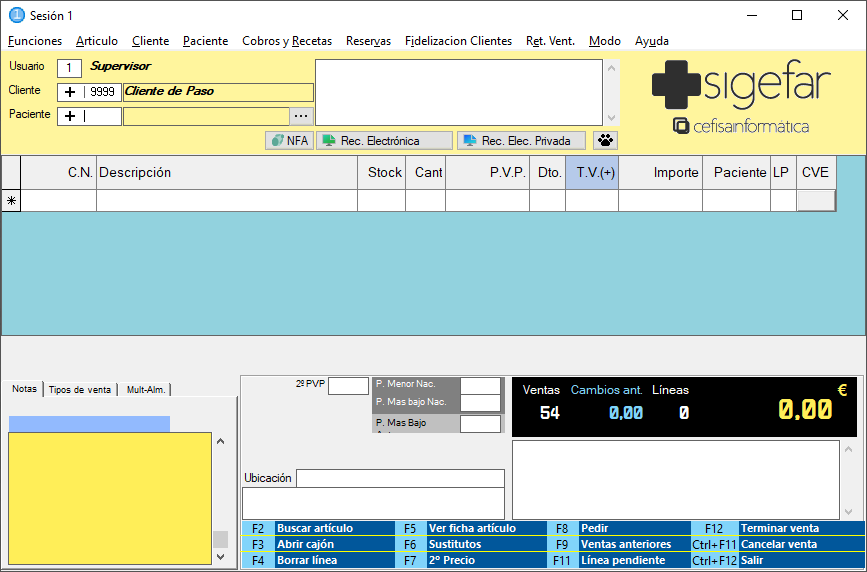Click the Descripción cell in new row
Image resolution: width=867 pixels, height=572 pixels.
(227, 201)
